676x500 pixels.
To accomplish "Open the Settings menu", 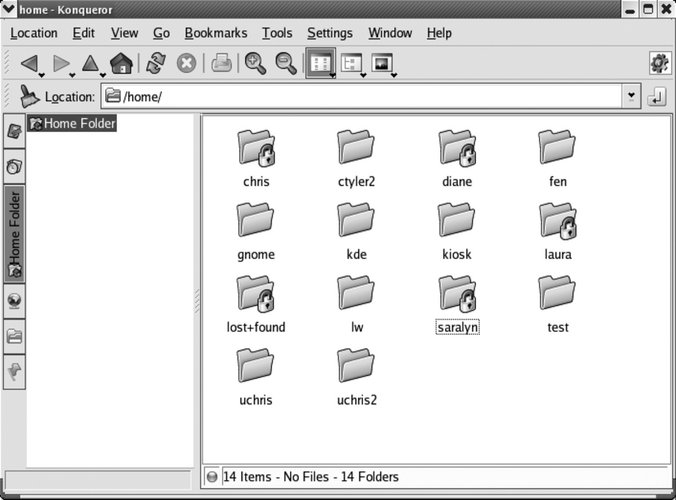I will point(329,33).
